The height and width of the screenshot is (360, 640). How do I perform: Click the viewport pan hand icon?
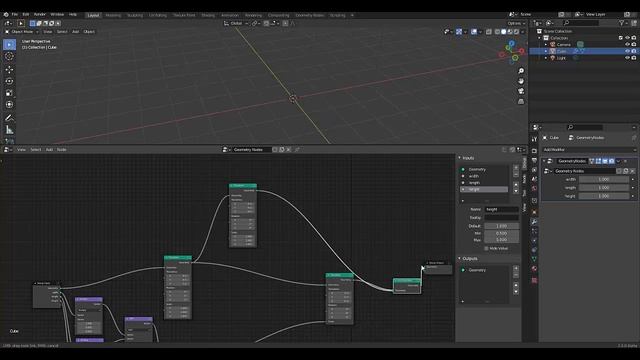click(521, 81)
